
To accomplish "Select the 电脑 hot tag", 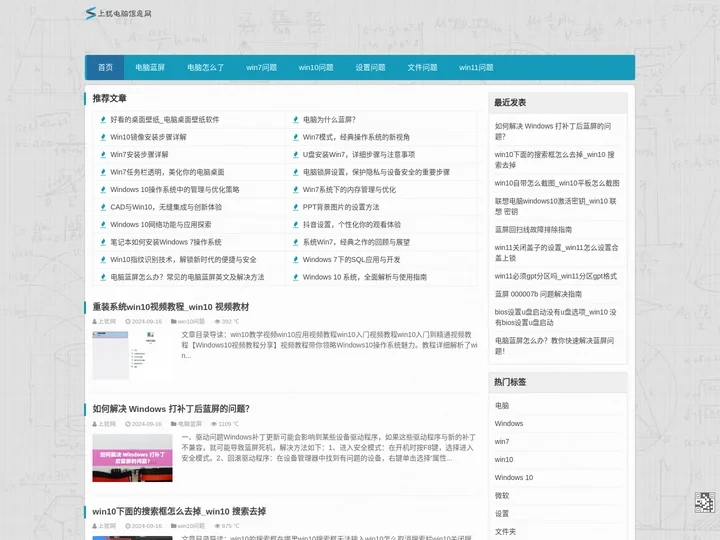I will pos(502,405).
